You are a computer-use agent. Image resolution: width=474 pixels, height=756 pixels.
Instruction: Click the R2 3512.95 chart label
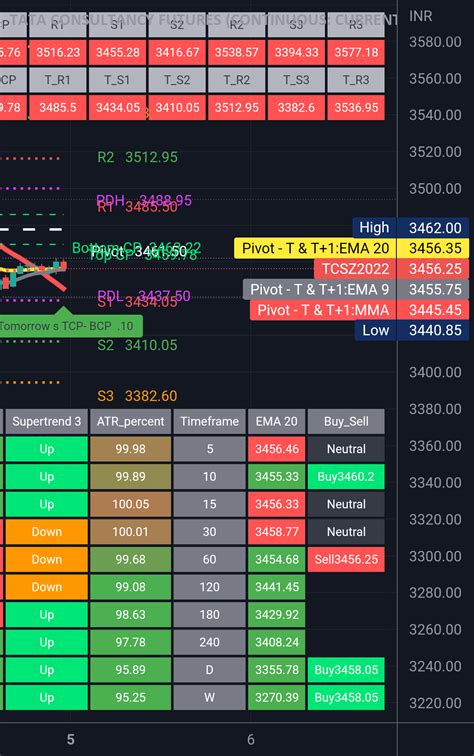(137, 157)
